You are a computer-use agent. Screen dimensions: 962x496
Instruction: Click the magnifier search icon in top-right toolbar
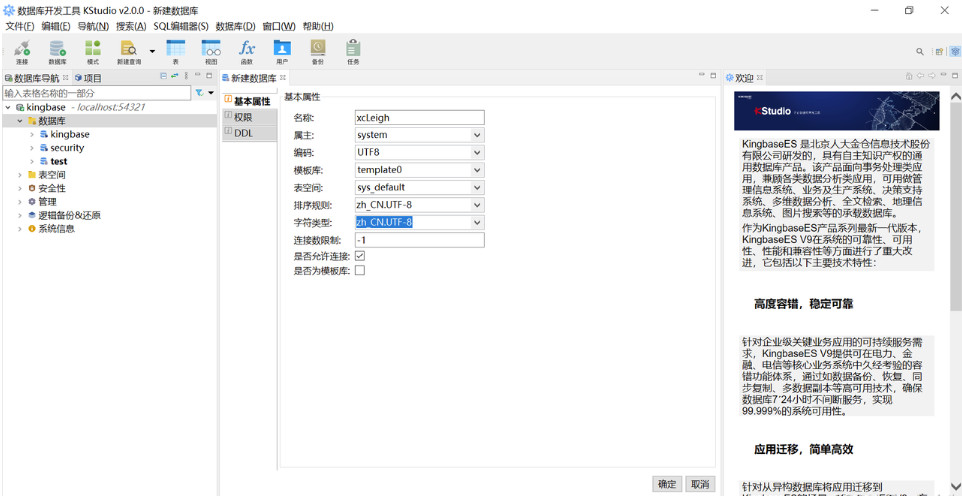pos(920,52)
